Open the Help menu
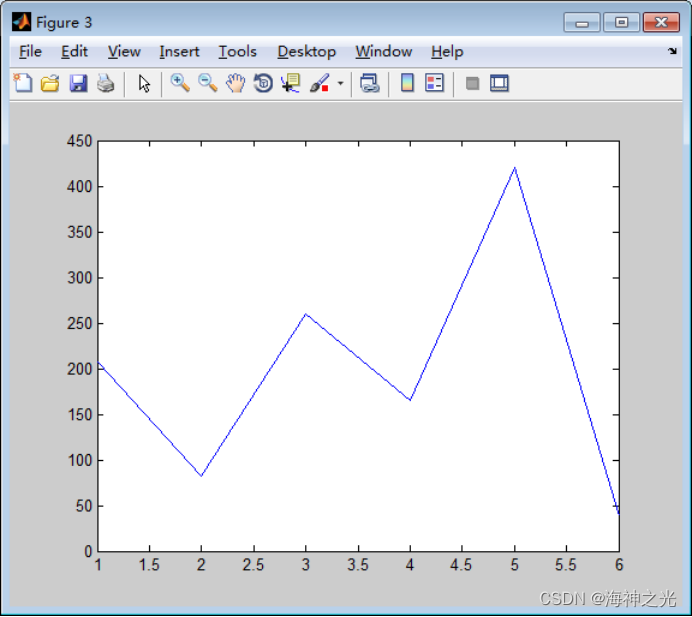This screenshot has width=692, height=617. (447, 52)
